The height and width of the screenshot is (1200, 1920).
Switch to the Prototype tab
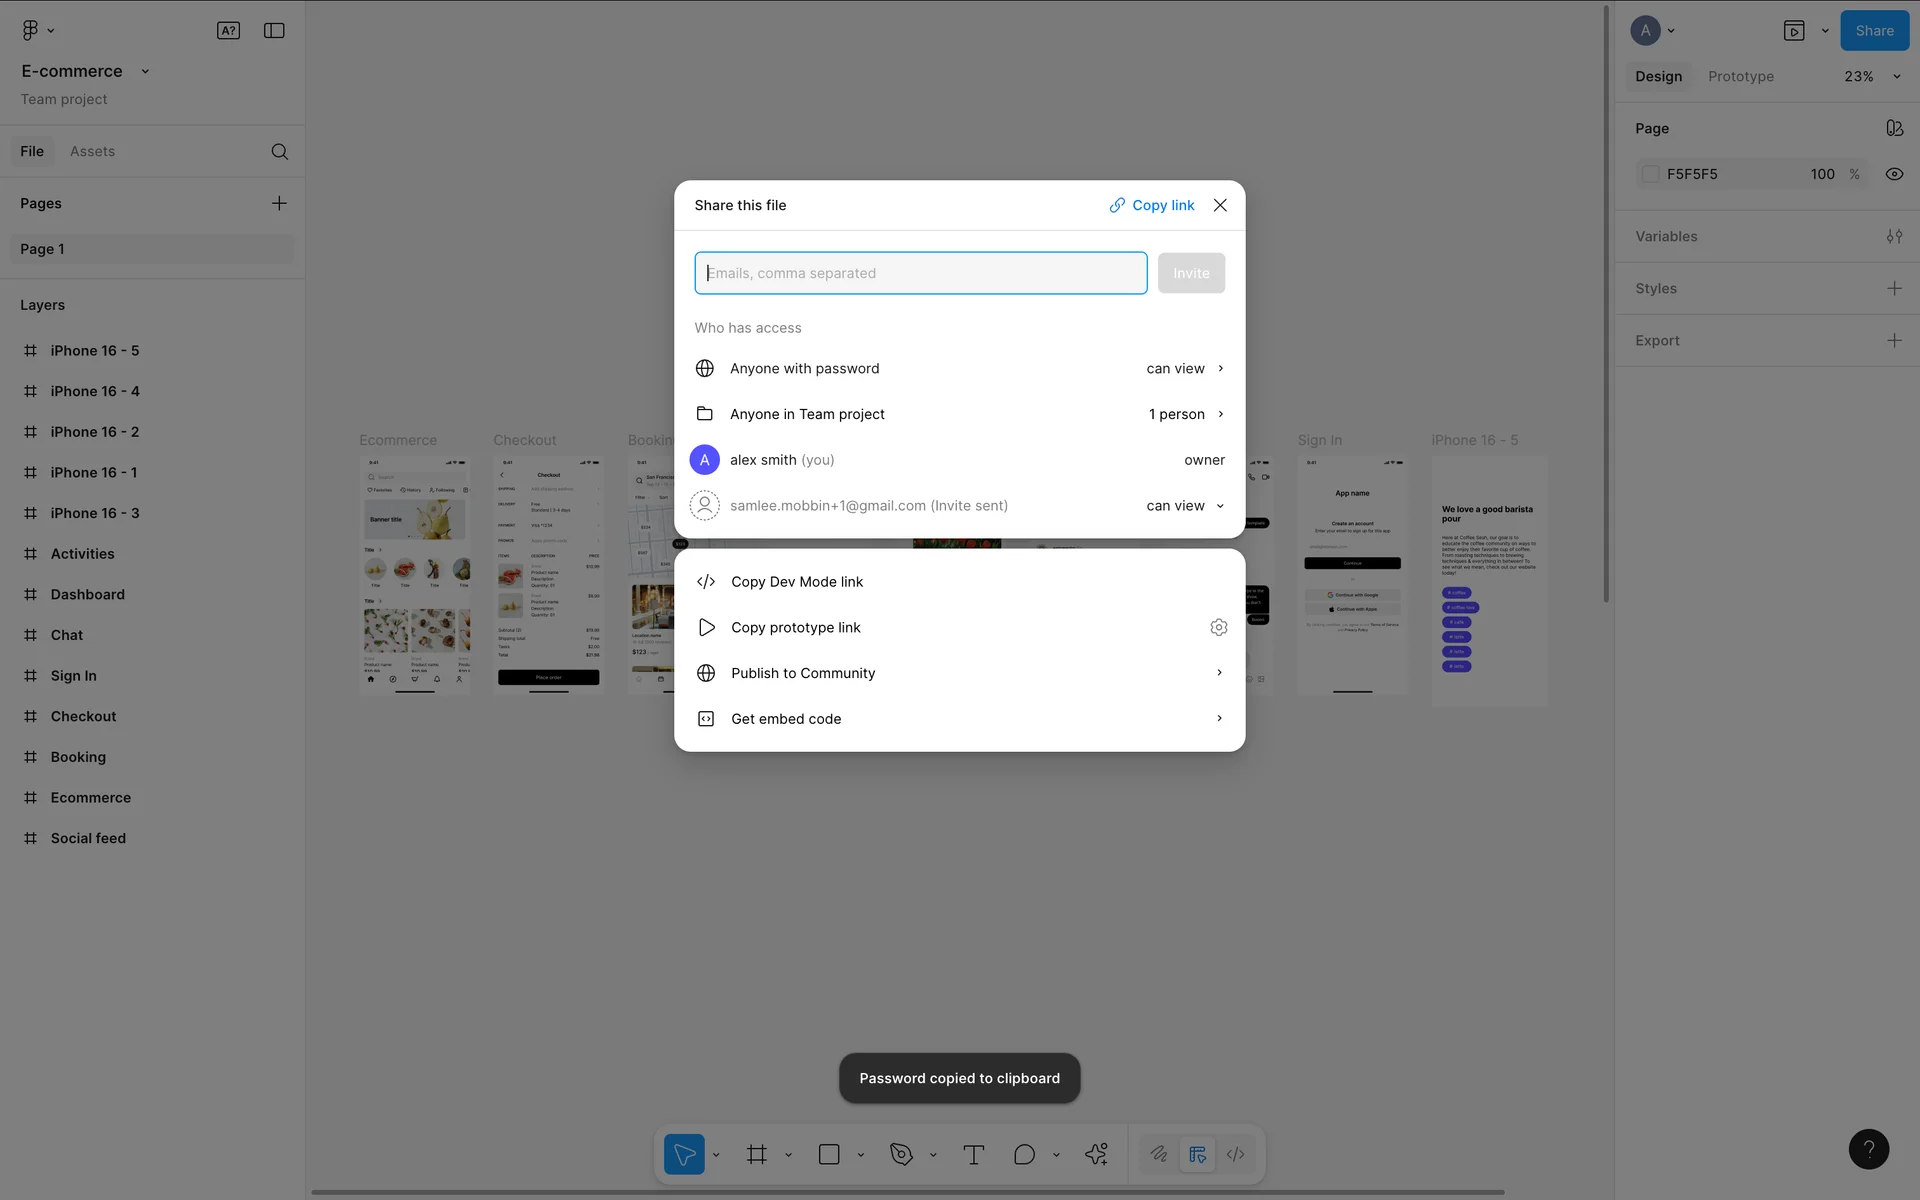coord(1740,77)
